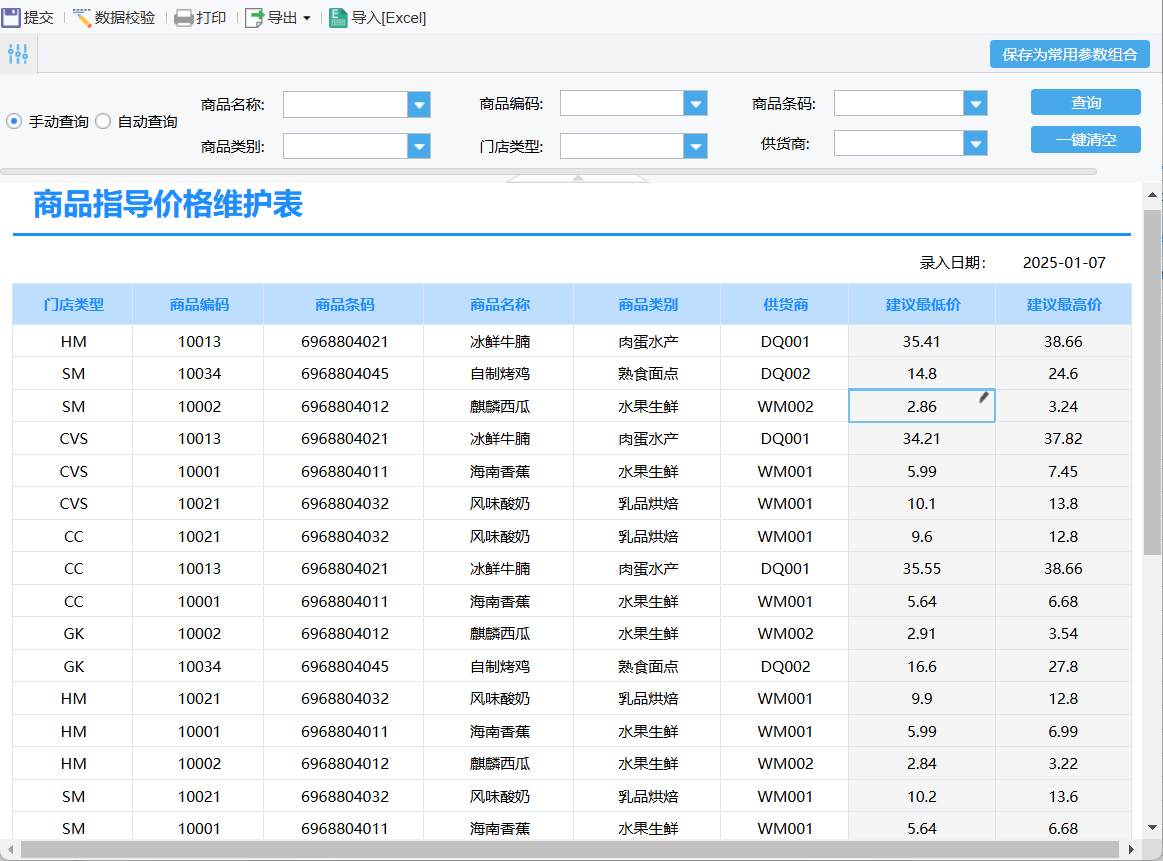The height and width of the screenshot is (861, 1163).
Task: Open 商品编码 dropdown arrow
Action: coord(696,104)
